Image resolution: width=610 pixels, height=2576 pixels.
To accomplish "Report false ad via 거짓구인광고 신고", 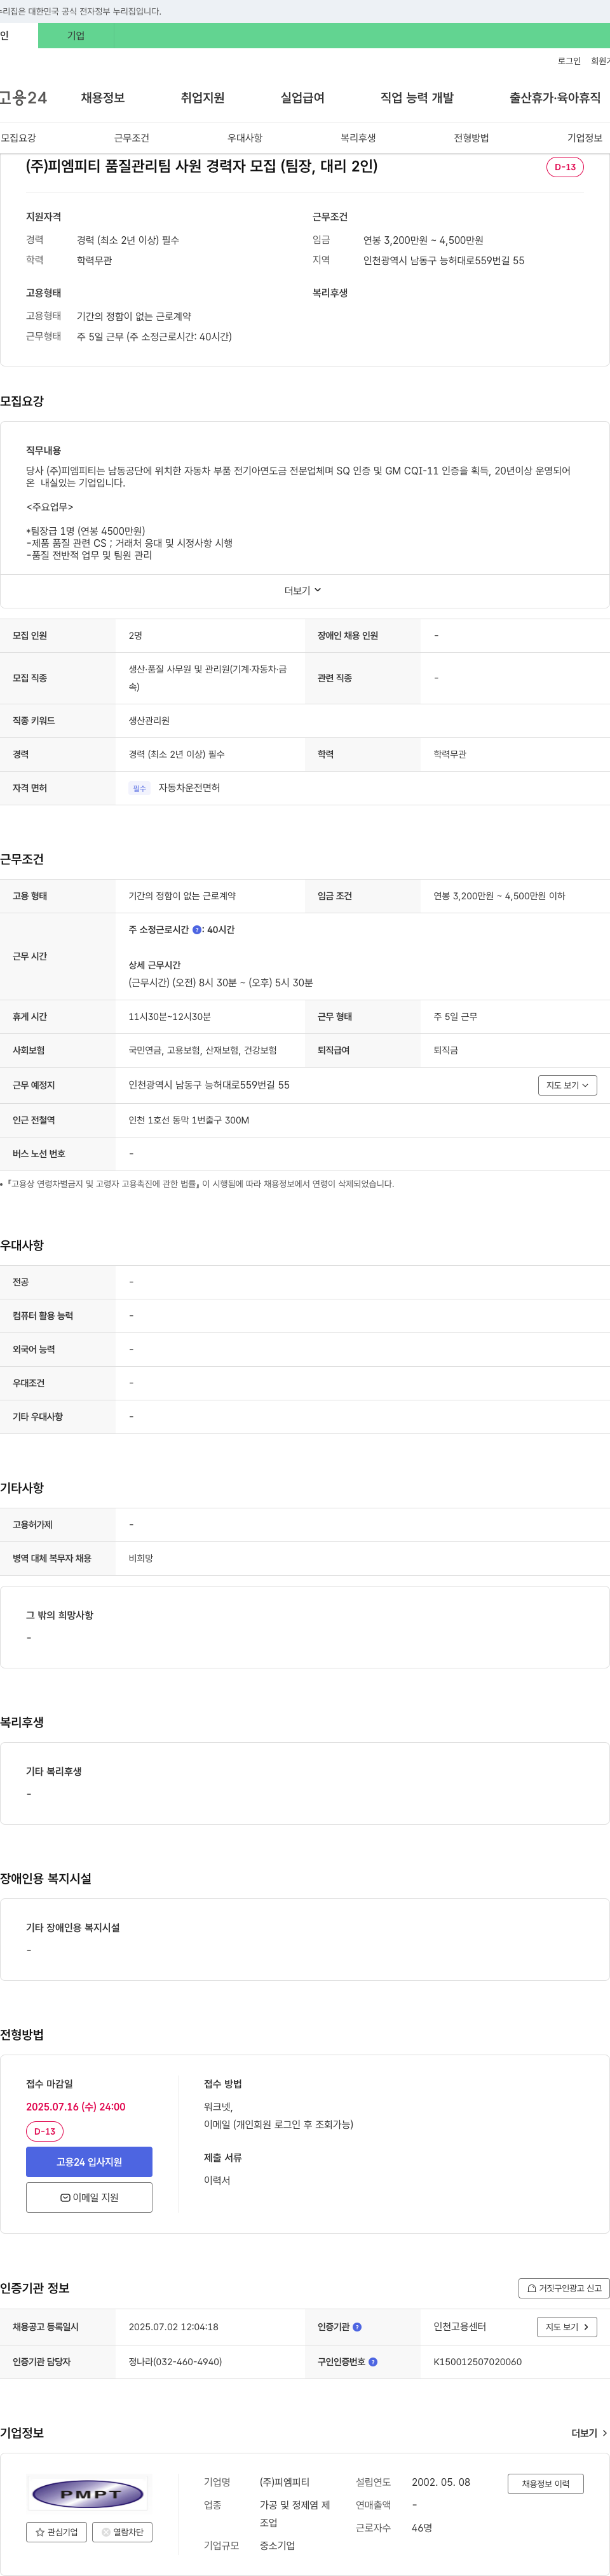I will point(564,2288).
